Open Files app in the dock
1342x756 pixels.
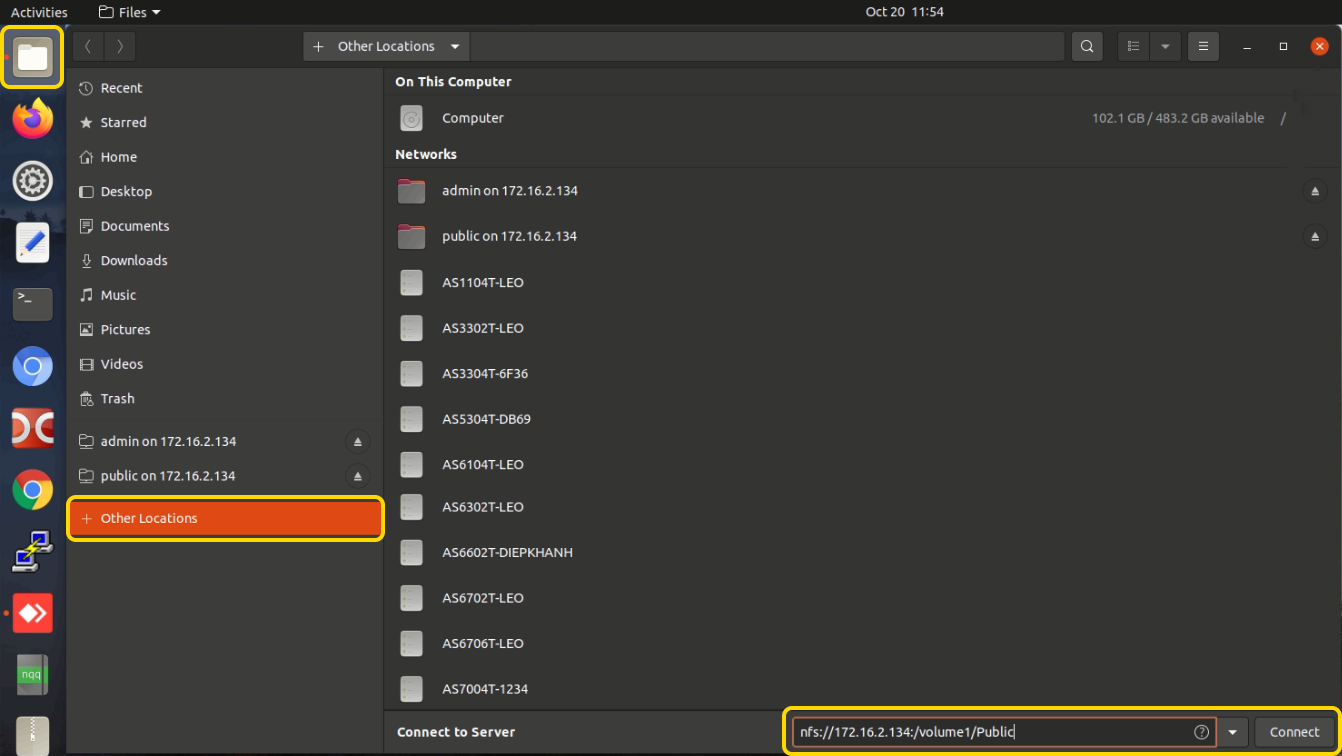click(x=32, y=57)
